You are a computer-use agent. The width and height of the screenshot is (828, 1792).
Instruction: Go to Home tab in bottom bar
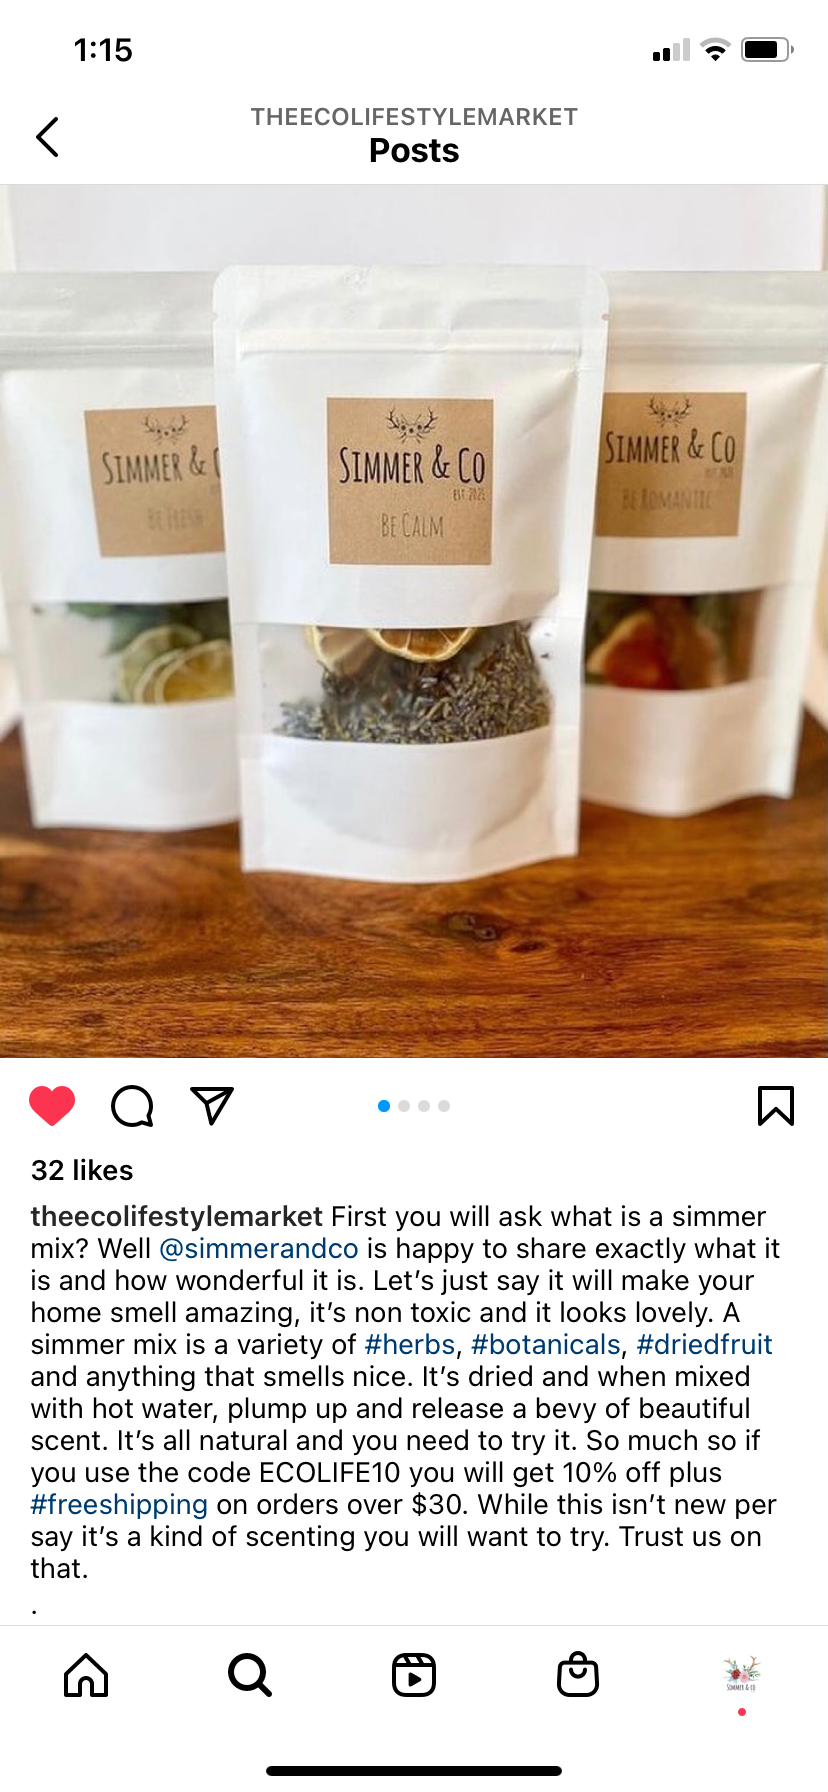pos(86,1675)
